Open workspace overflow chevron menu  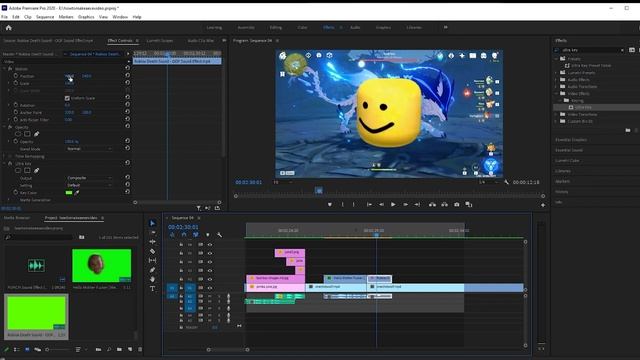point(445,27)
